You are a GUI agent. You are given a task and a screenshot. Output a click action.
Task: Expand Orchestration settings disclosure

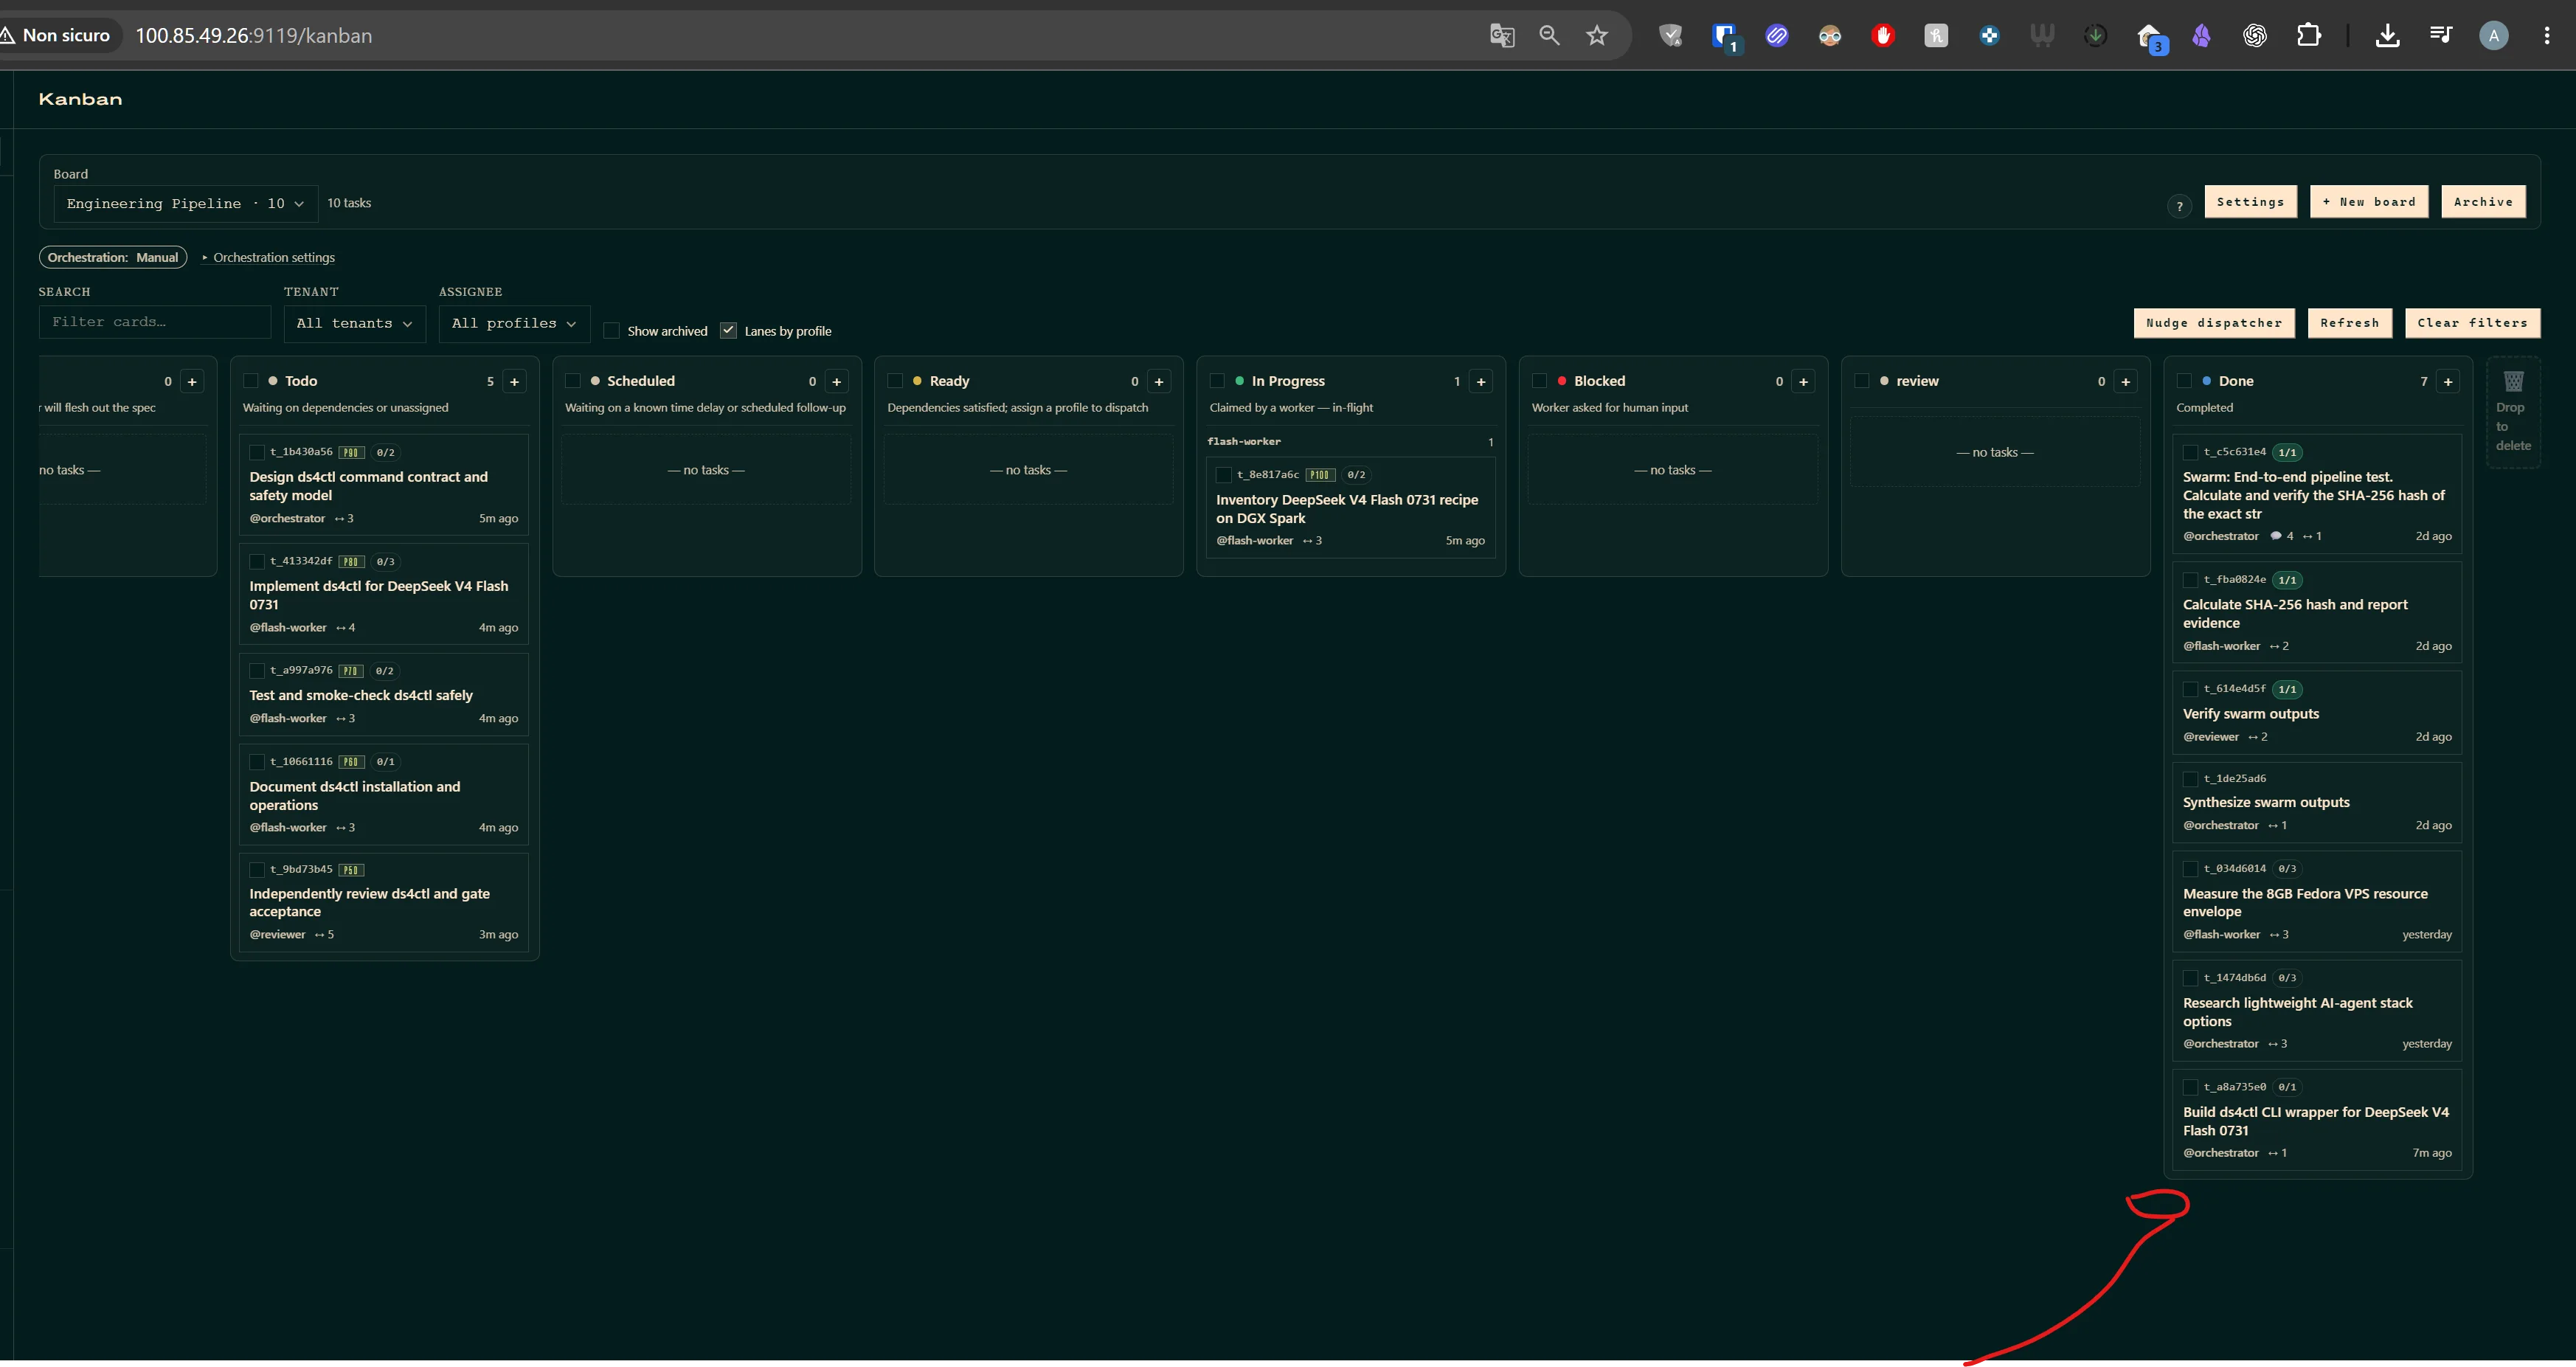pyautogui.click(x=268, y=258)
